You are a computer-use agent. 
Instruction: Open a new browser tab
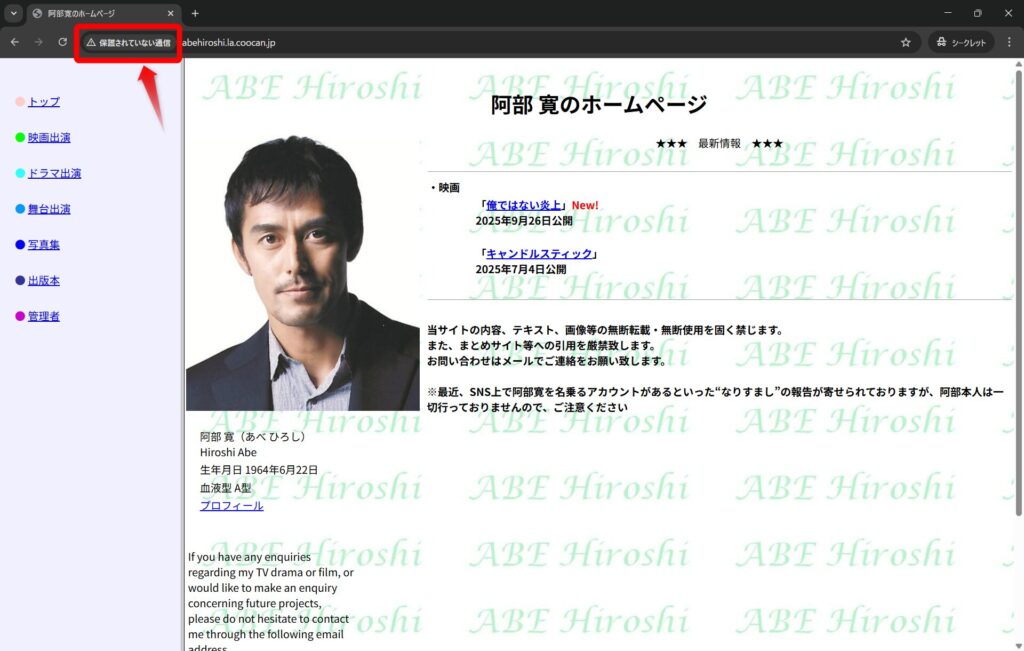coord(195,13)
